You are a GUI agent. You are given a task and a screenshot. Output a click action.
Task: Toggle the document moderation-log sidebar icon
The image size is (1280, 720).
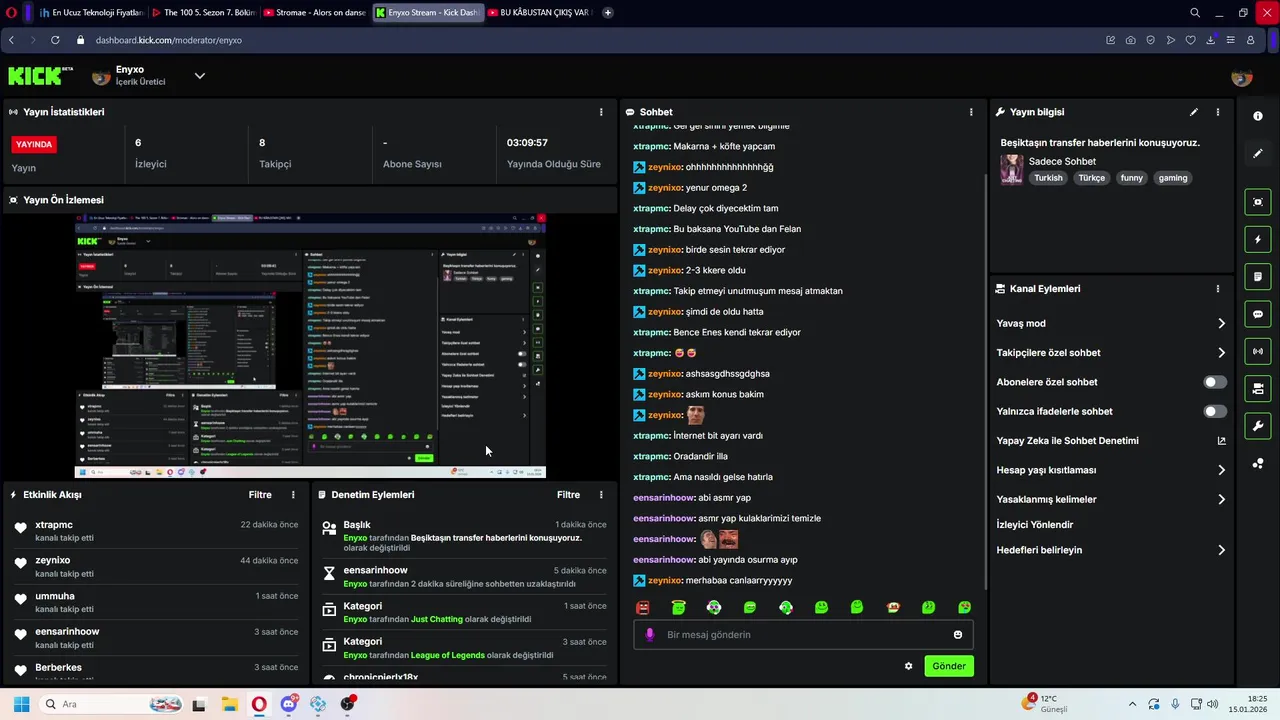click(x=1258, y=277)
